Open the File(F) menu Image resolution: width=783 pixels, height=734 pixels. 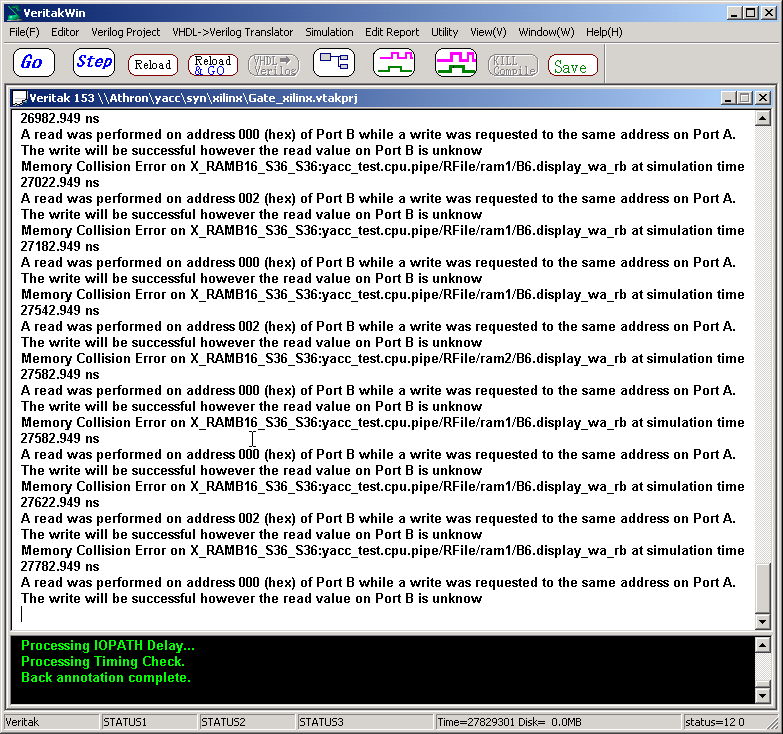tap(24, 32)
